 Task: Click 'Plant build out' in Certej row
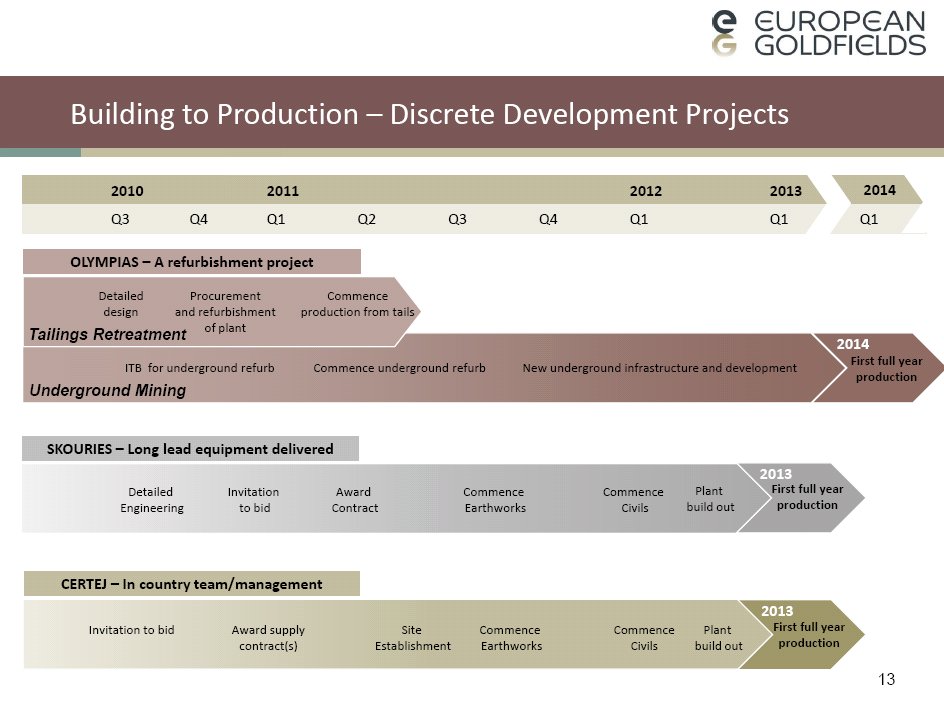pyautogui.click(x=718, y=638)
